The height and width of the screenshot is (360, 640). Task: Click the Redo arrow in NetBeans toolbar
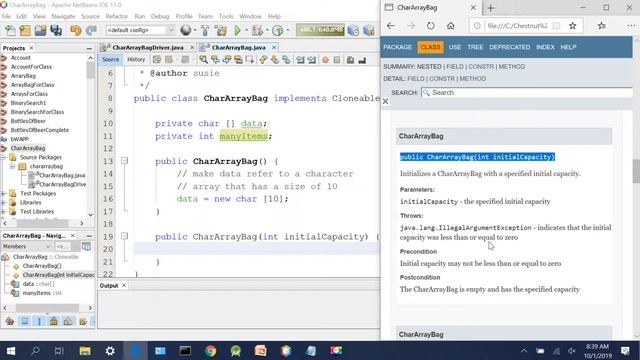(91, 30)
